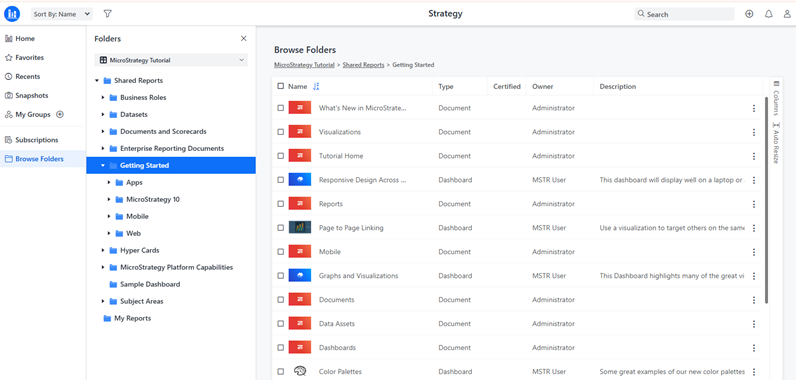Click inside the Search input field
The width and height of the screenshot is (796, 380).
pos(684,14)
